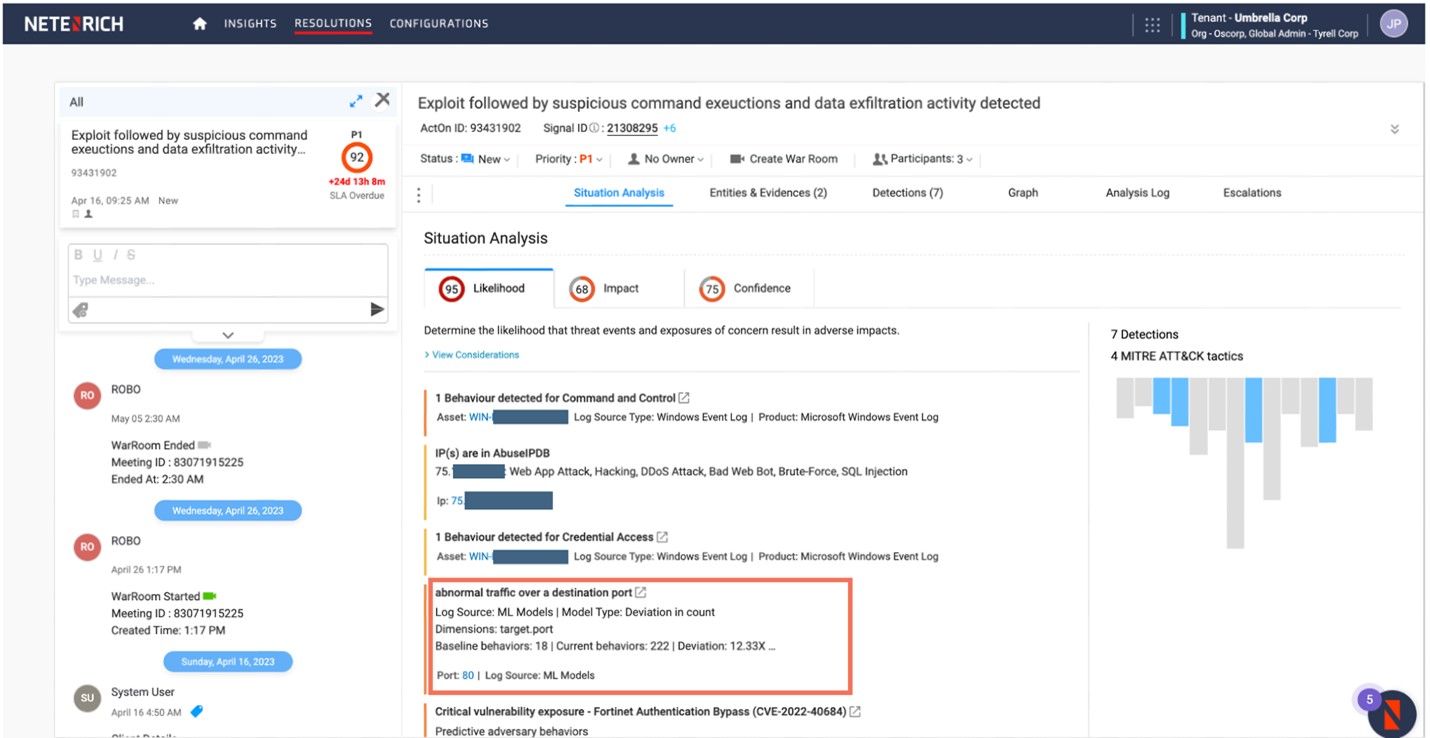This screenshot has height=738, width=1430.
Task: Send the message with the arrow icon
Action: [377, 310]
